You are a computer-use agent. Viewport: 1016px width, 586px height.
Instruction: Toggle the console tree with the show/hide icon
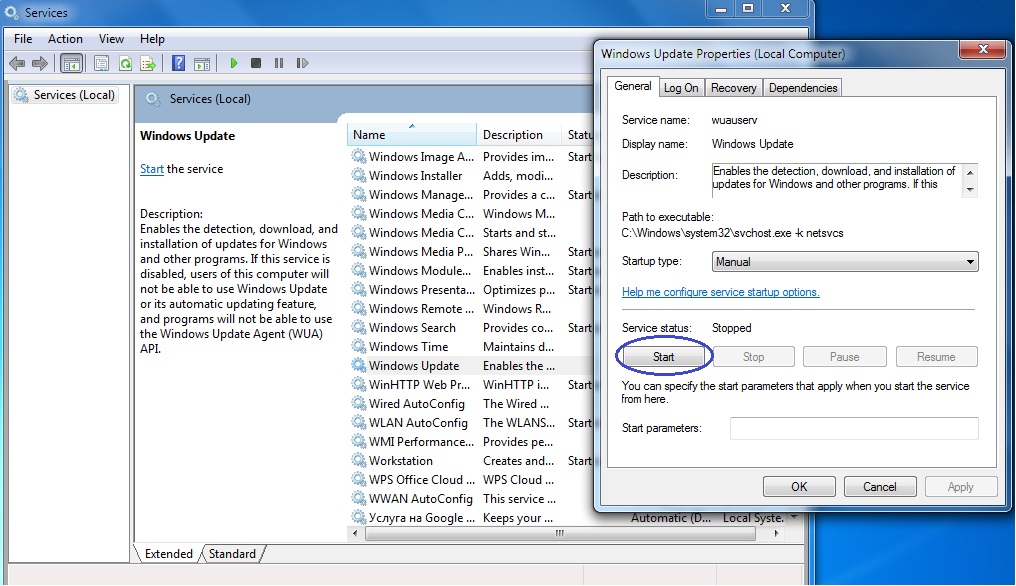tap(70, 62)
